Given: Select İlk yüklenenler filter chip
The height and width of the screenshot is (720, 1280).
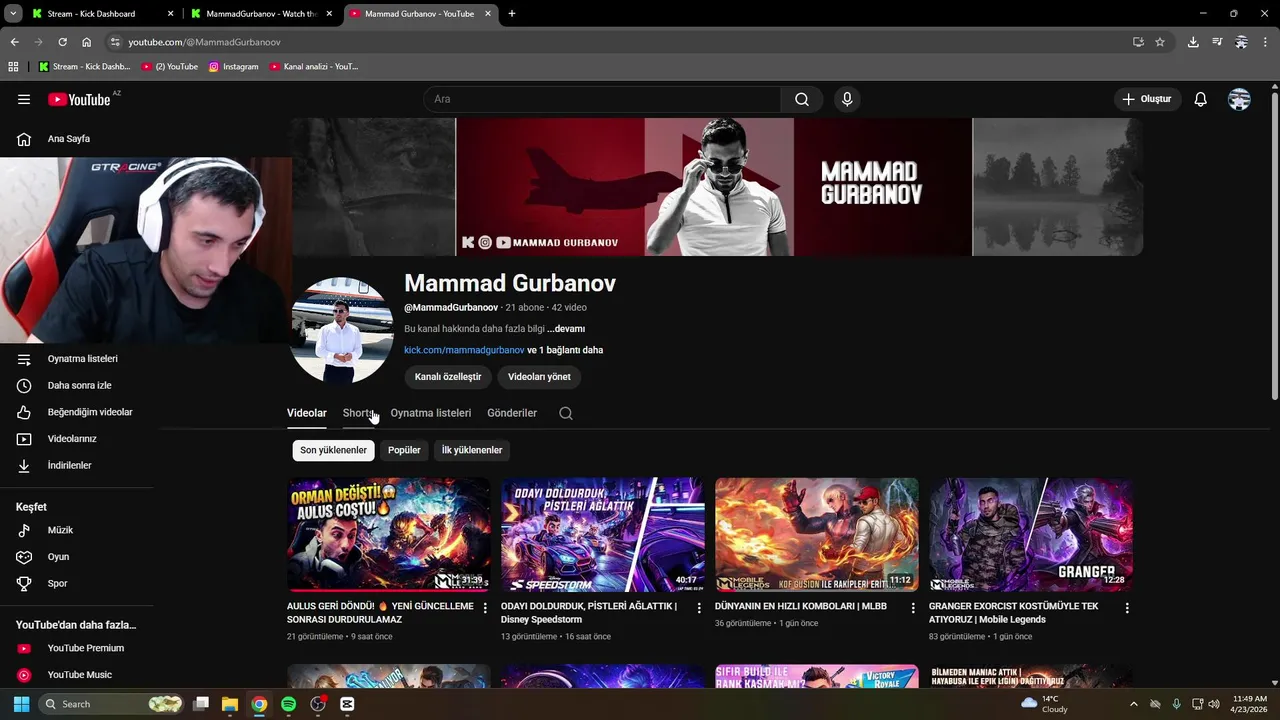Looking at the screenshot, I should click(472, 450).
